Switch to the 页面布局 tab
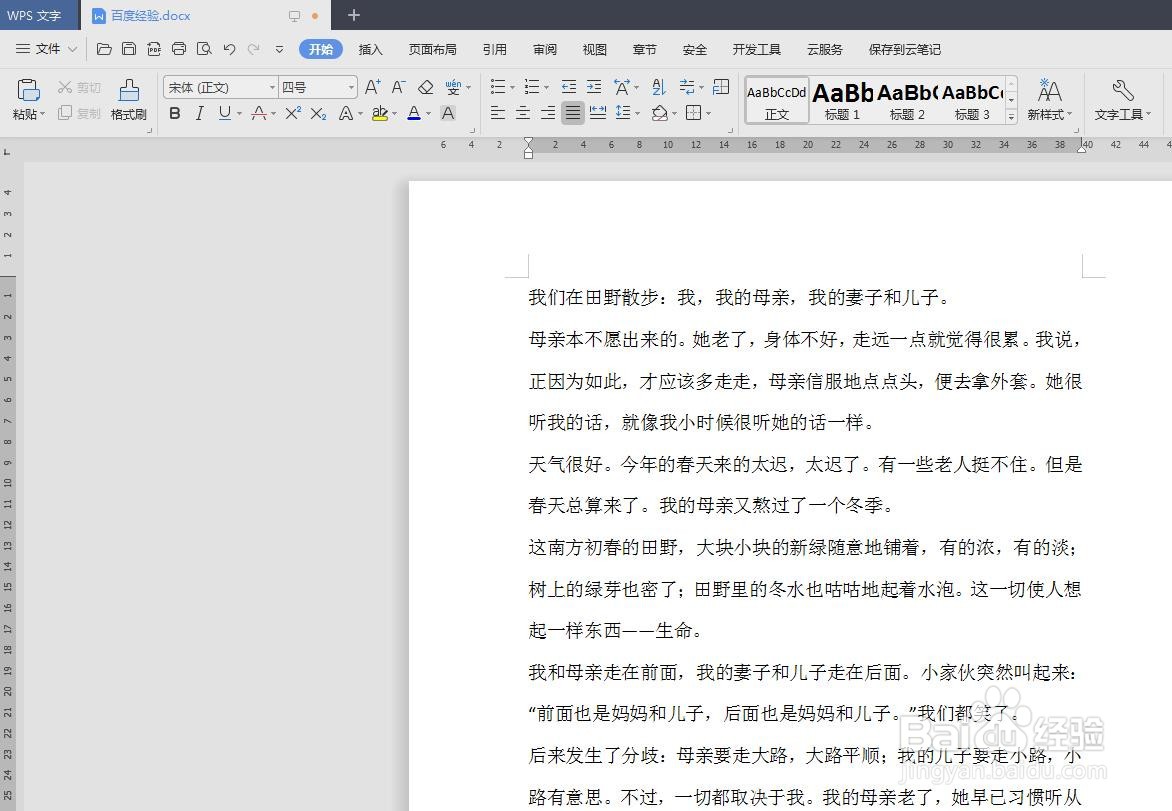Image resolution: width=1172 pixels, height=811 pixels. click(x=432, y=49)
